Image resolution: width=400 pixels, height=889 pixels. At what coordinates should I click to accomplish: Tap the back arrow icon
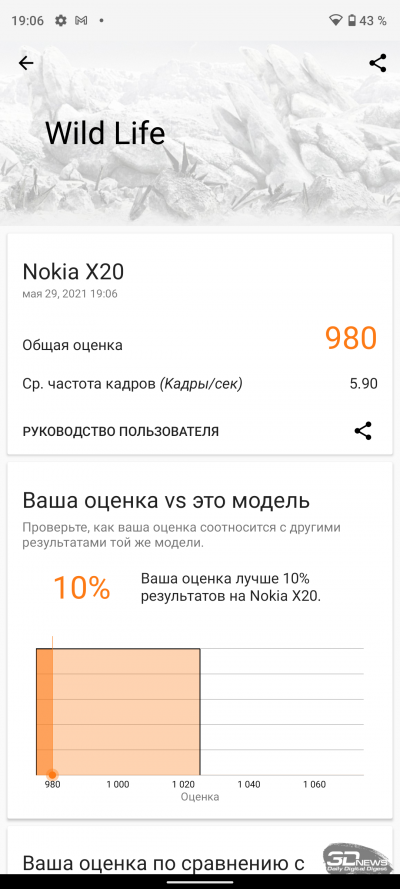26,64
